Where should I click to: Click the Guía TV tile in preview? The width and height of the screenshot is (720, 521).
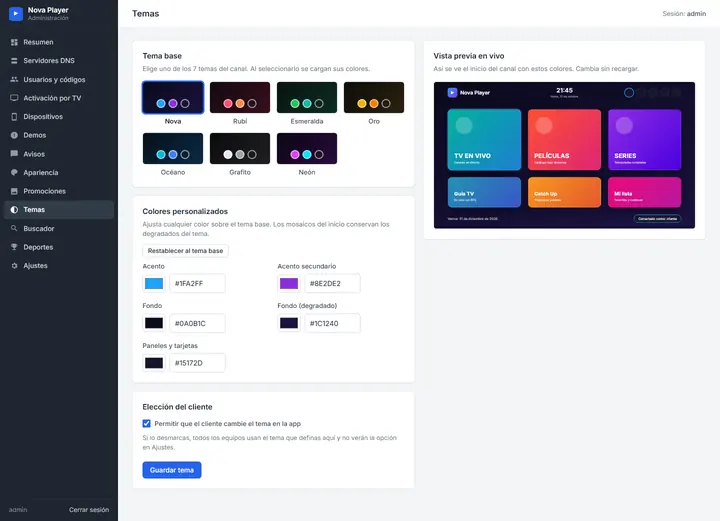[484, 192]
